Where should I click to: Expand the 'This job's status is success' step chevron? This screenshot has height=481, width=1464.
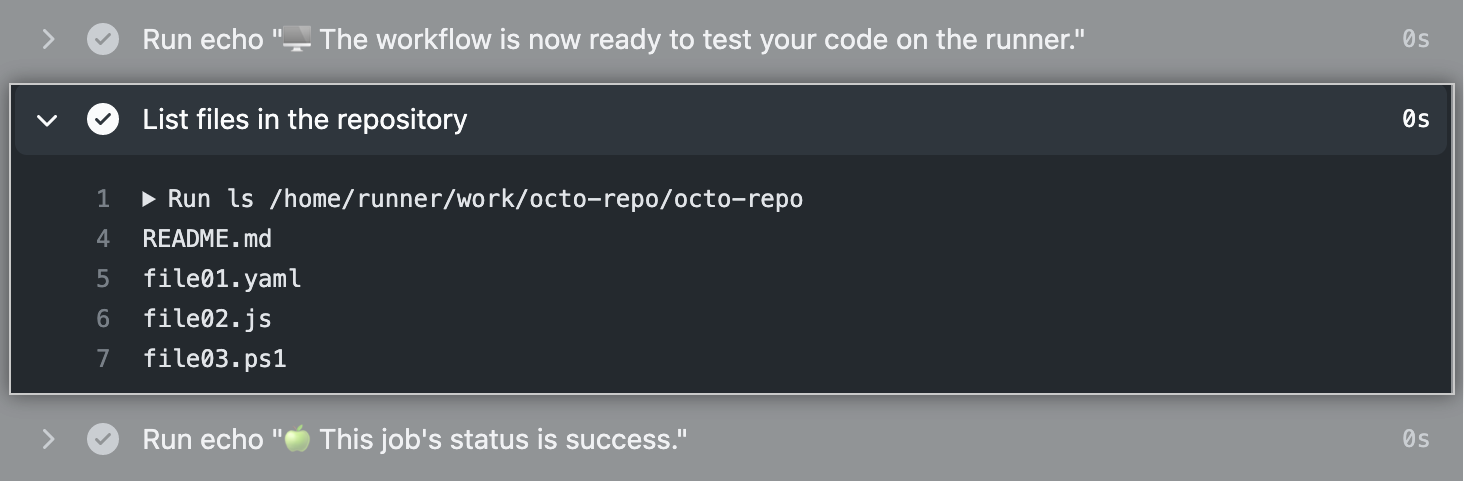coord(47,439)
